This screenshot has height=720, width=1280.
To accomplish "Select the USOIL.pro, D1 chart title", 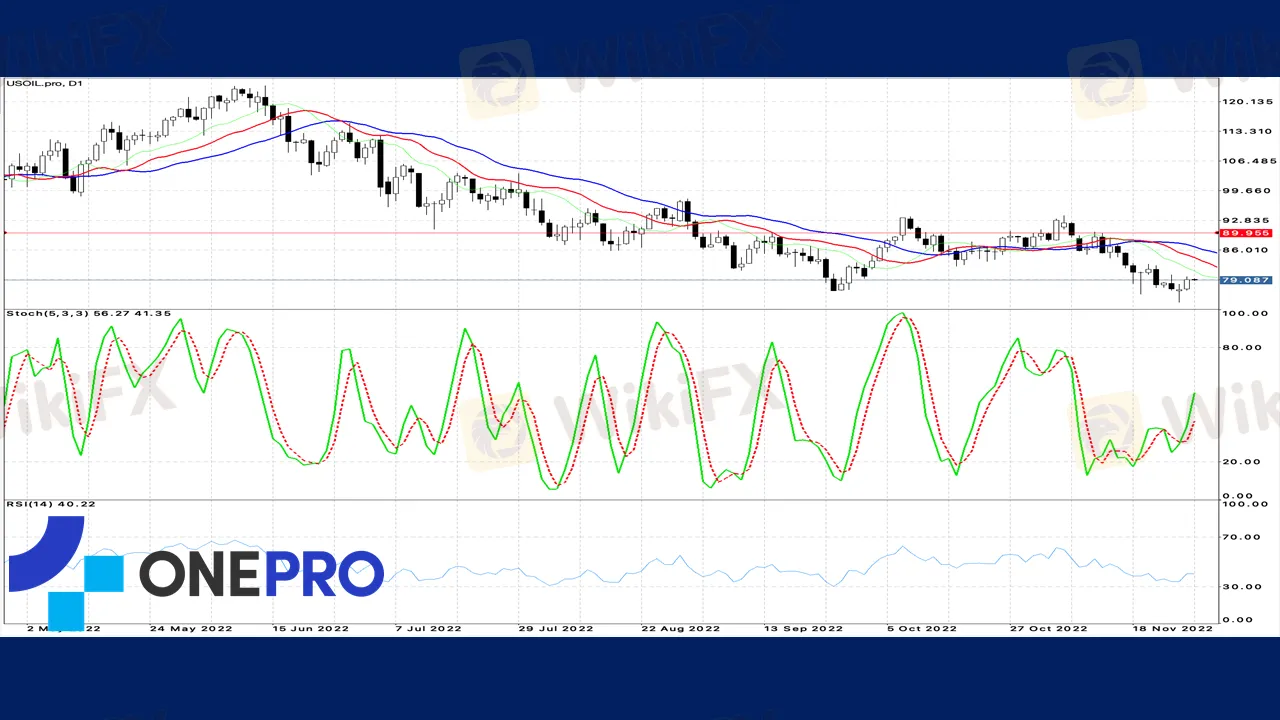I will tap(44, 84).
